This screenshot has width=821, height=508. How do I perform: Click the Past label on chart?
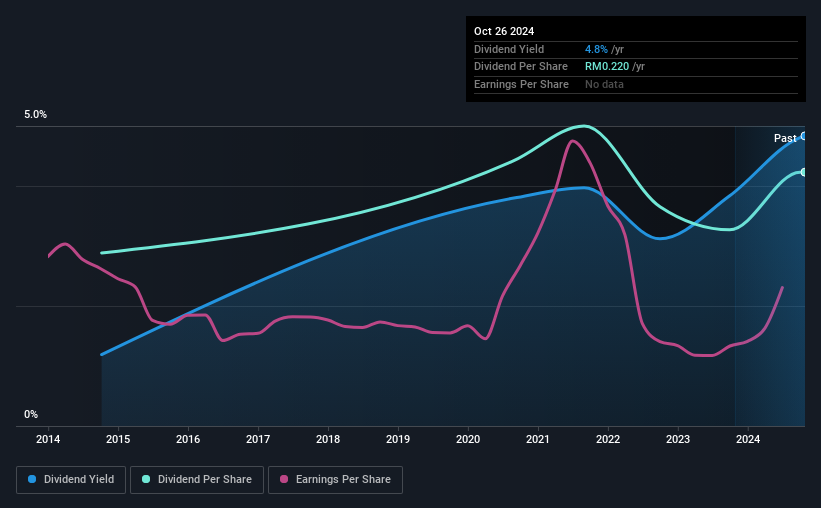point(785,138)
